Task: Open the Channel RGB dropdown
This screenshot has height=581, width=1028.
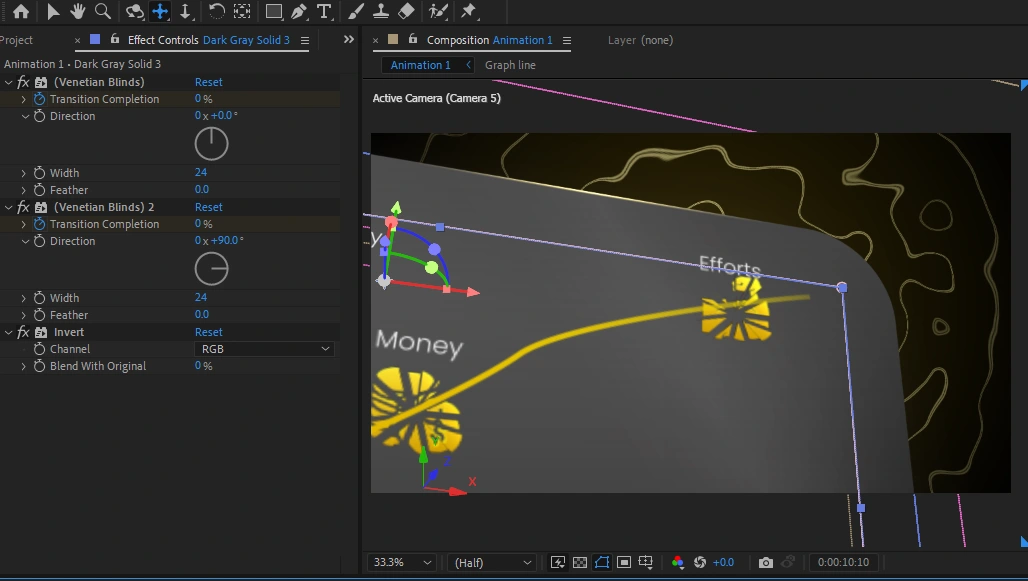Action: 264,349
